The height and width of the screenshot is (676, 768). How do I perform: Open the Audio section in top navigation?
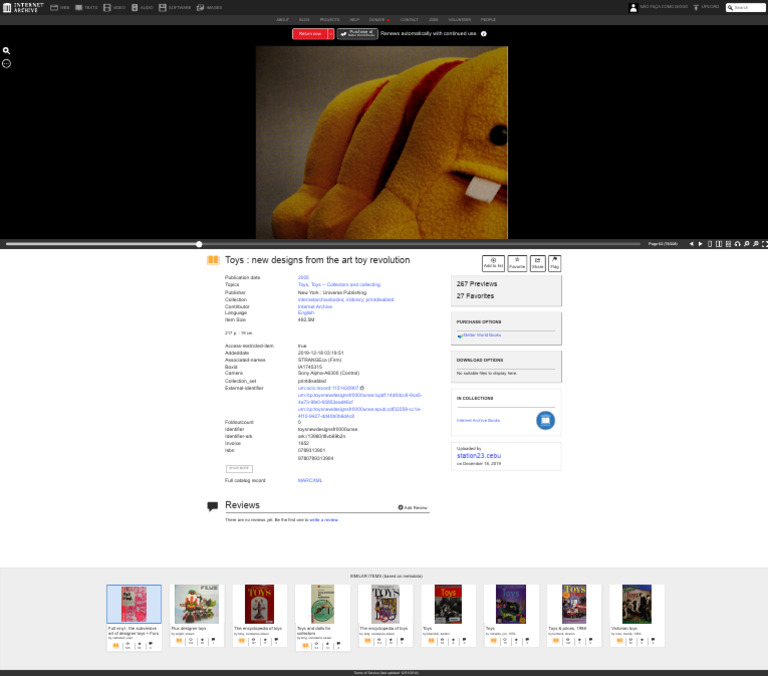142,7
